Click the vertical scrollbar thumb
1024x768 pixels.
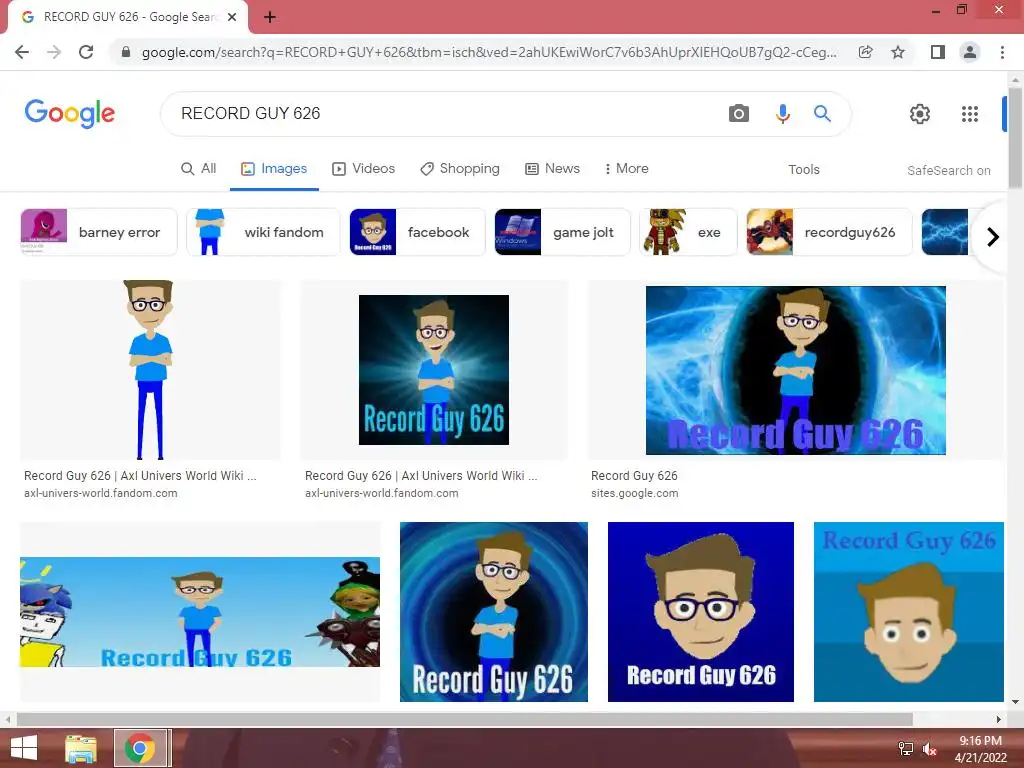(1015, 137)
